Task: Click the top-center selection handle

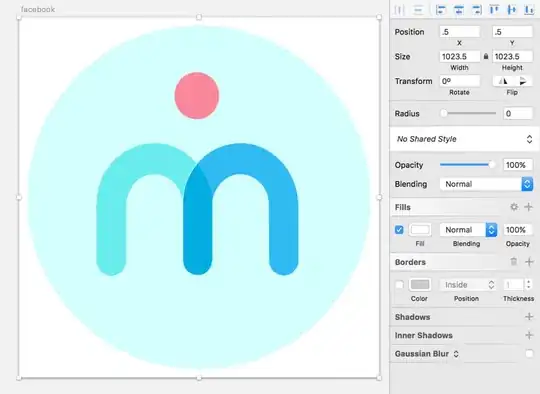Action: coord(199,17)
